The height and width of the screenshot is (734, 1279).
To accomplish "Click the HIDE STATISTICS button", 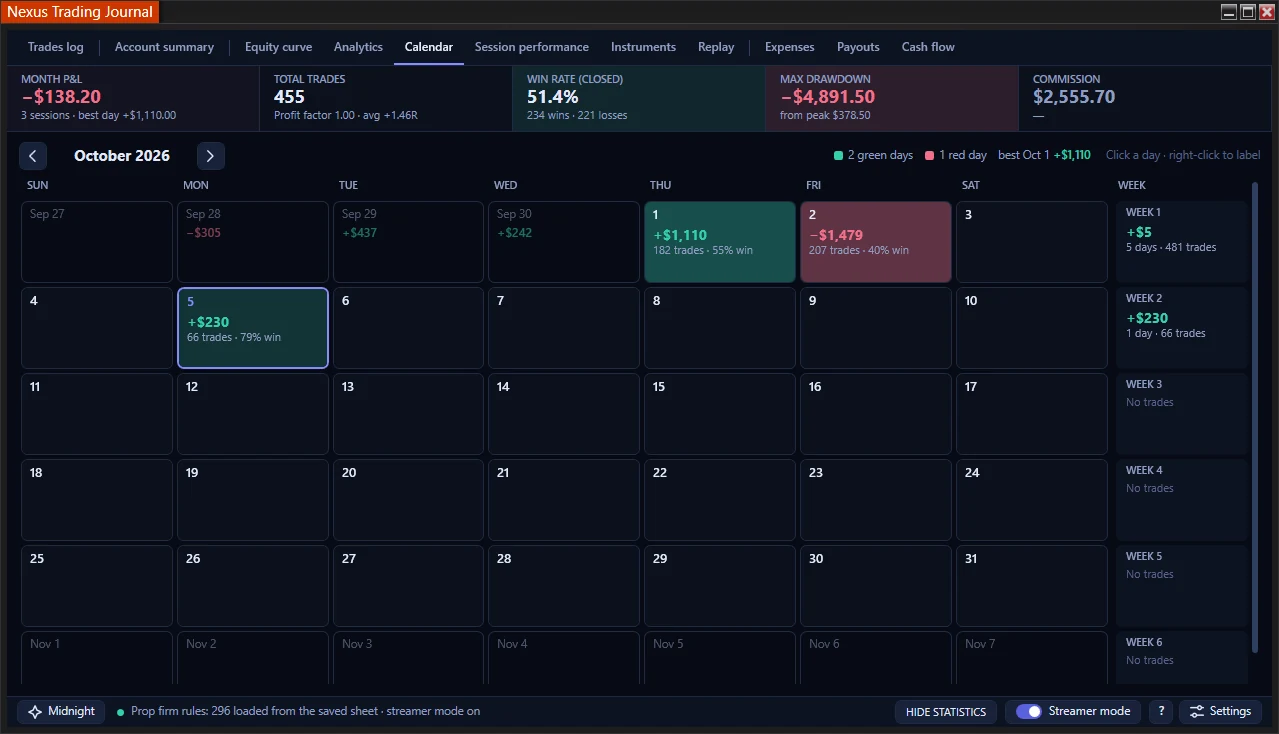I will click(x=946, y=711).
